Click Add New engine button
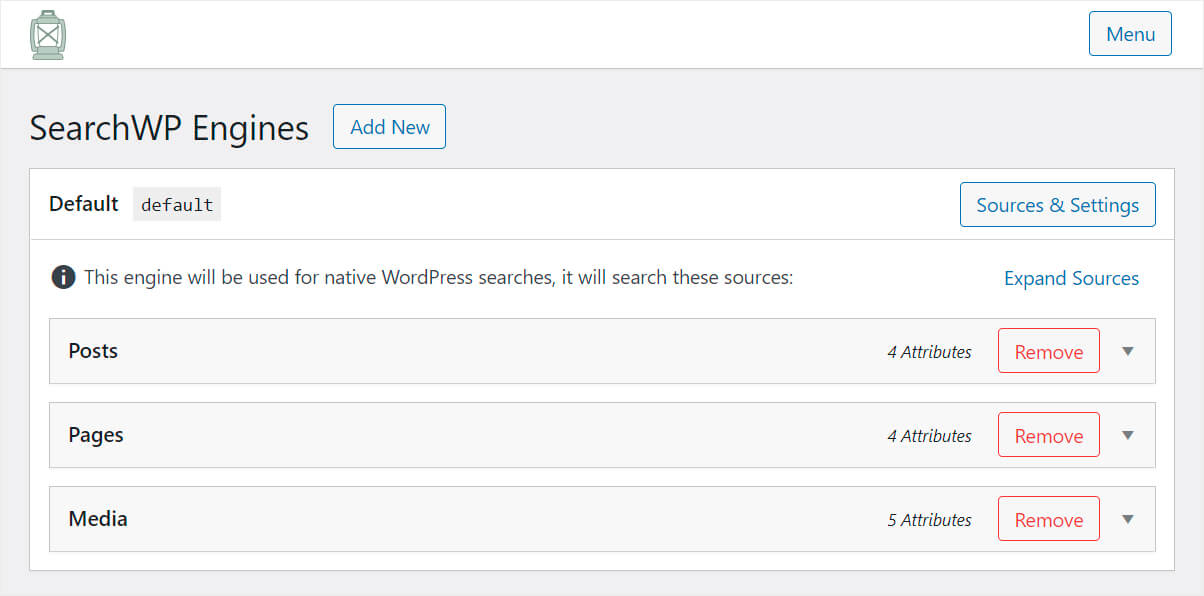The width and height of the screenshot is (1204, 596). tap(389, 127)
